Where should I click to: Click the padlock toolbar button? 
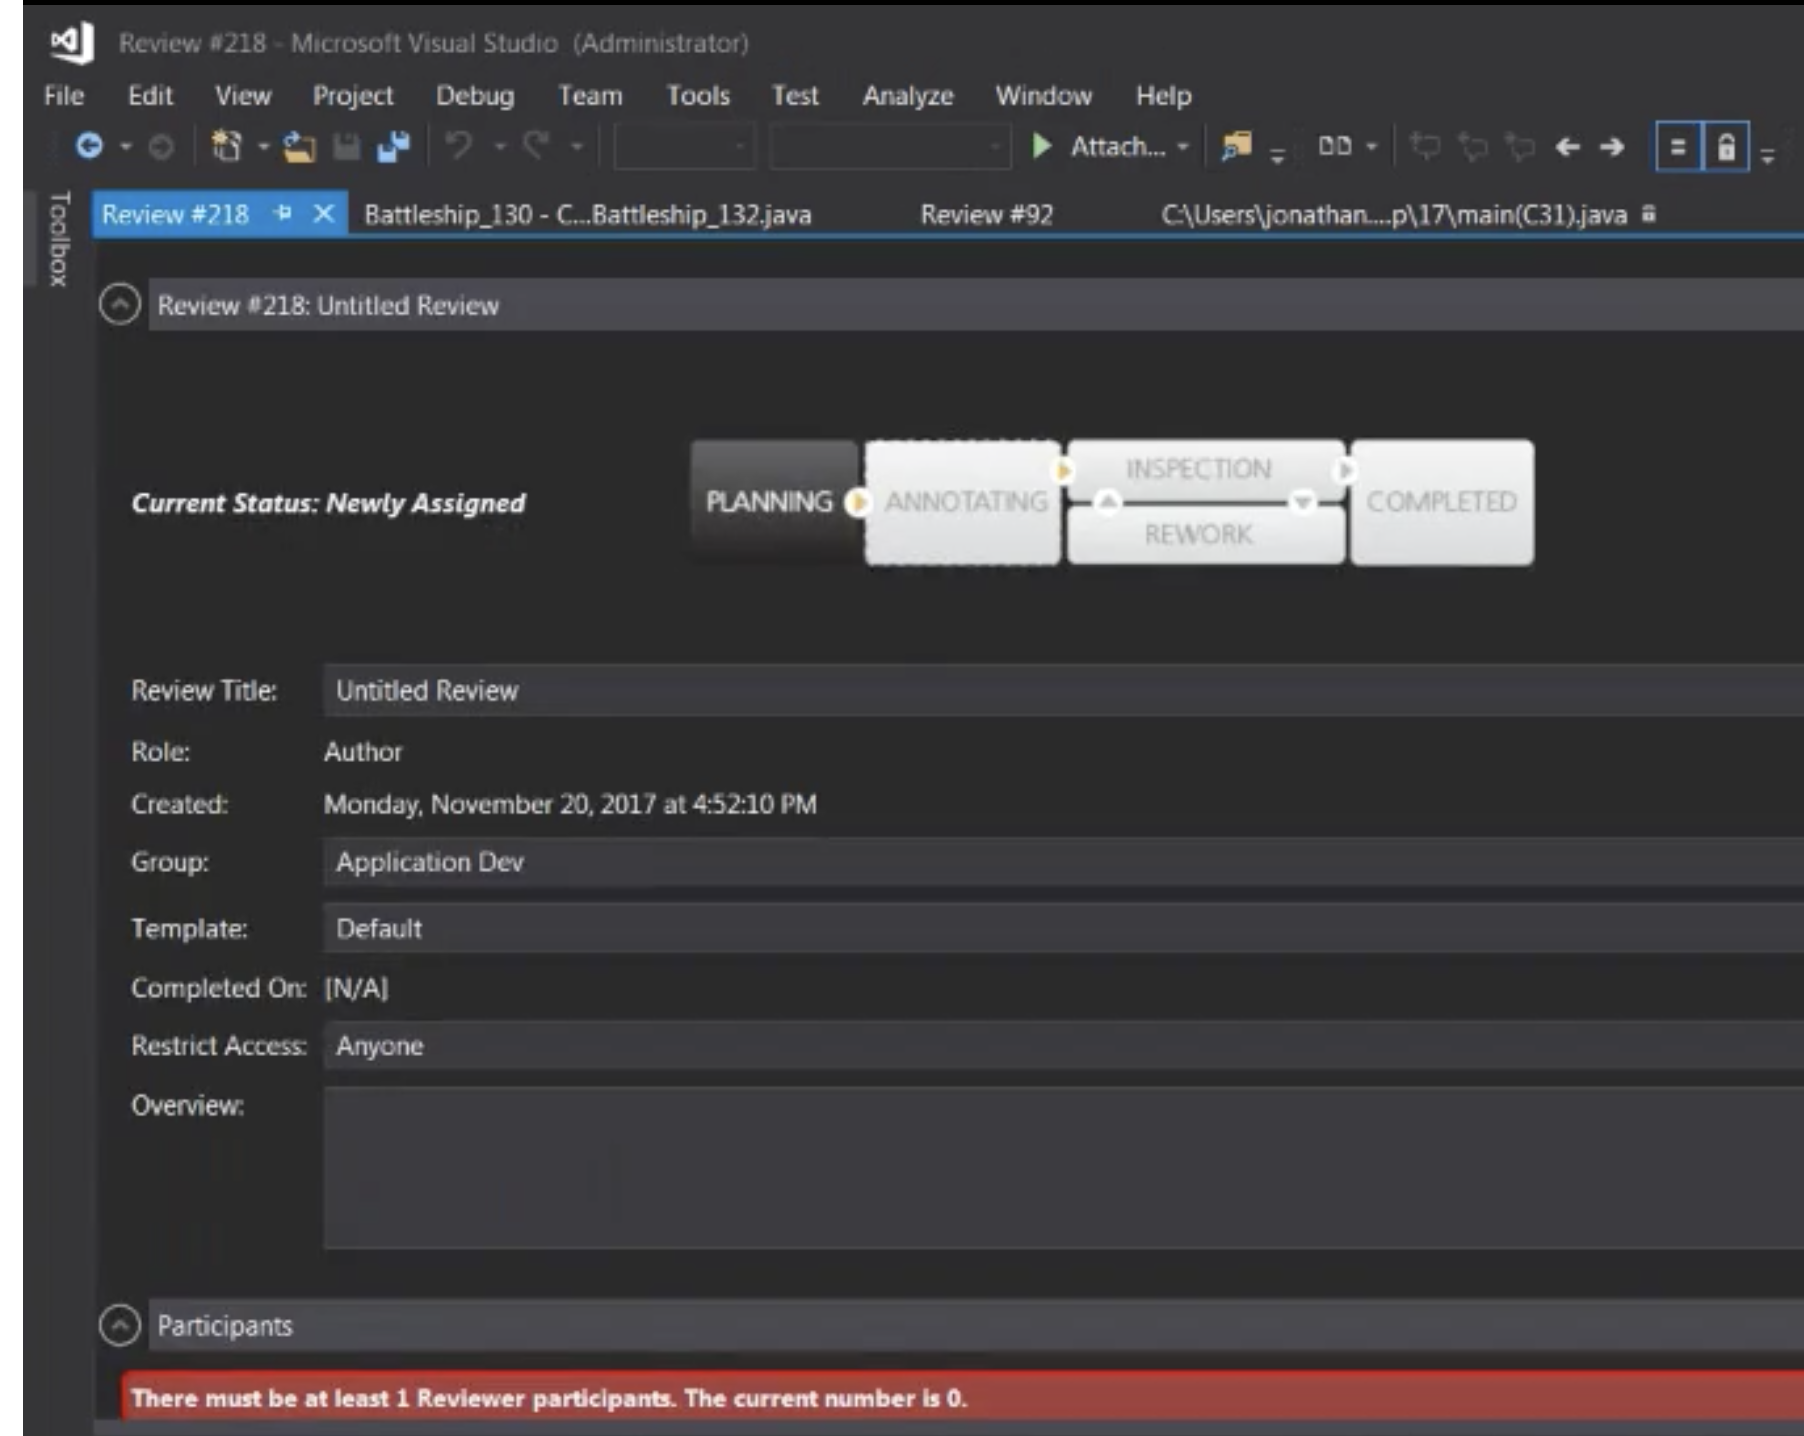coord(1726,147)
